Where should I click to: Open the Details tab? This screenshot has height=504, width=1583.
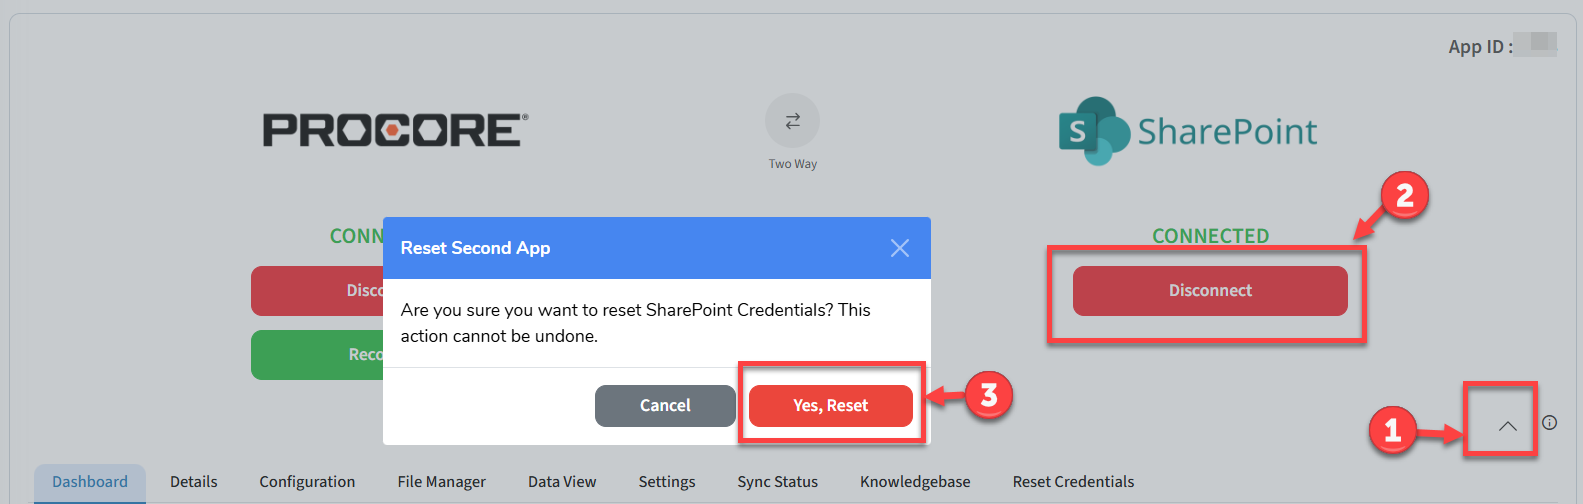(x=194, y=482)
